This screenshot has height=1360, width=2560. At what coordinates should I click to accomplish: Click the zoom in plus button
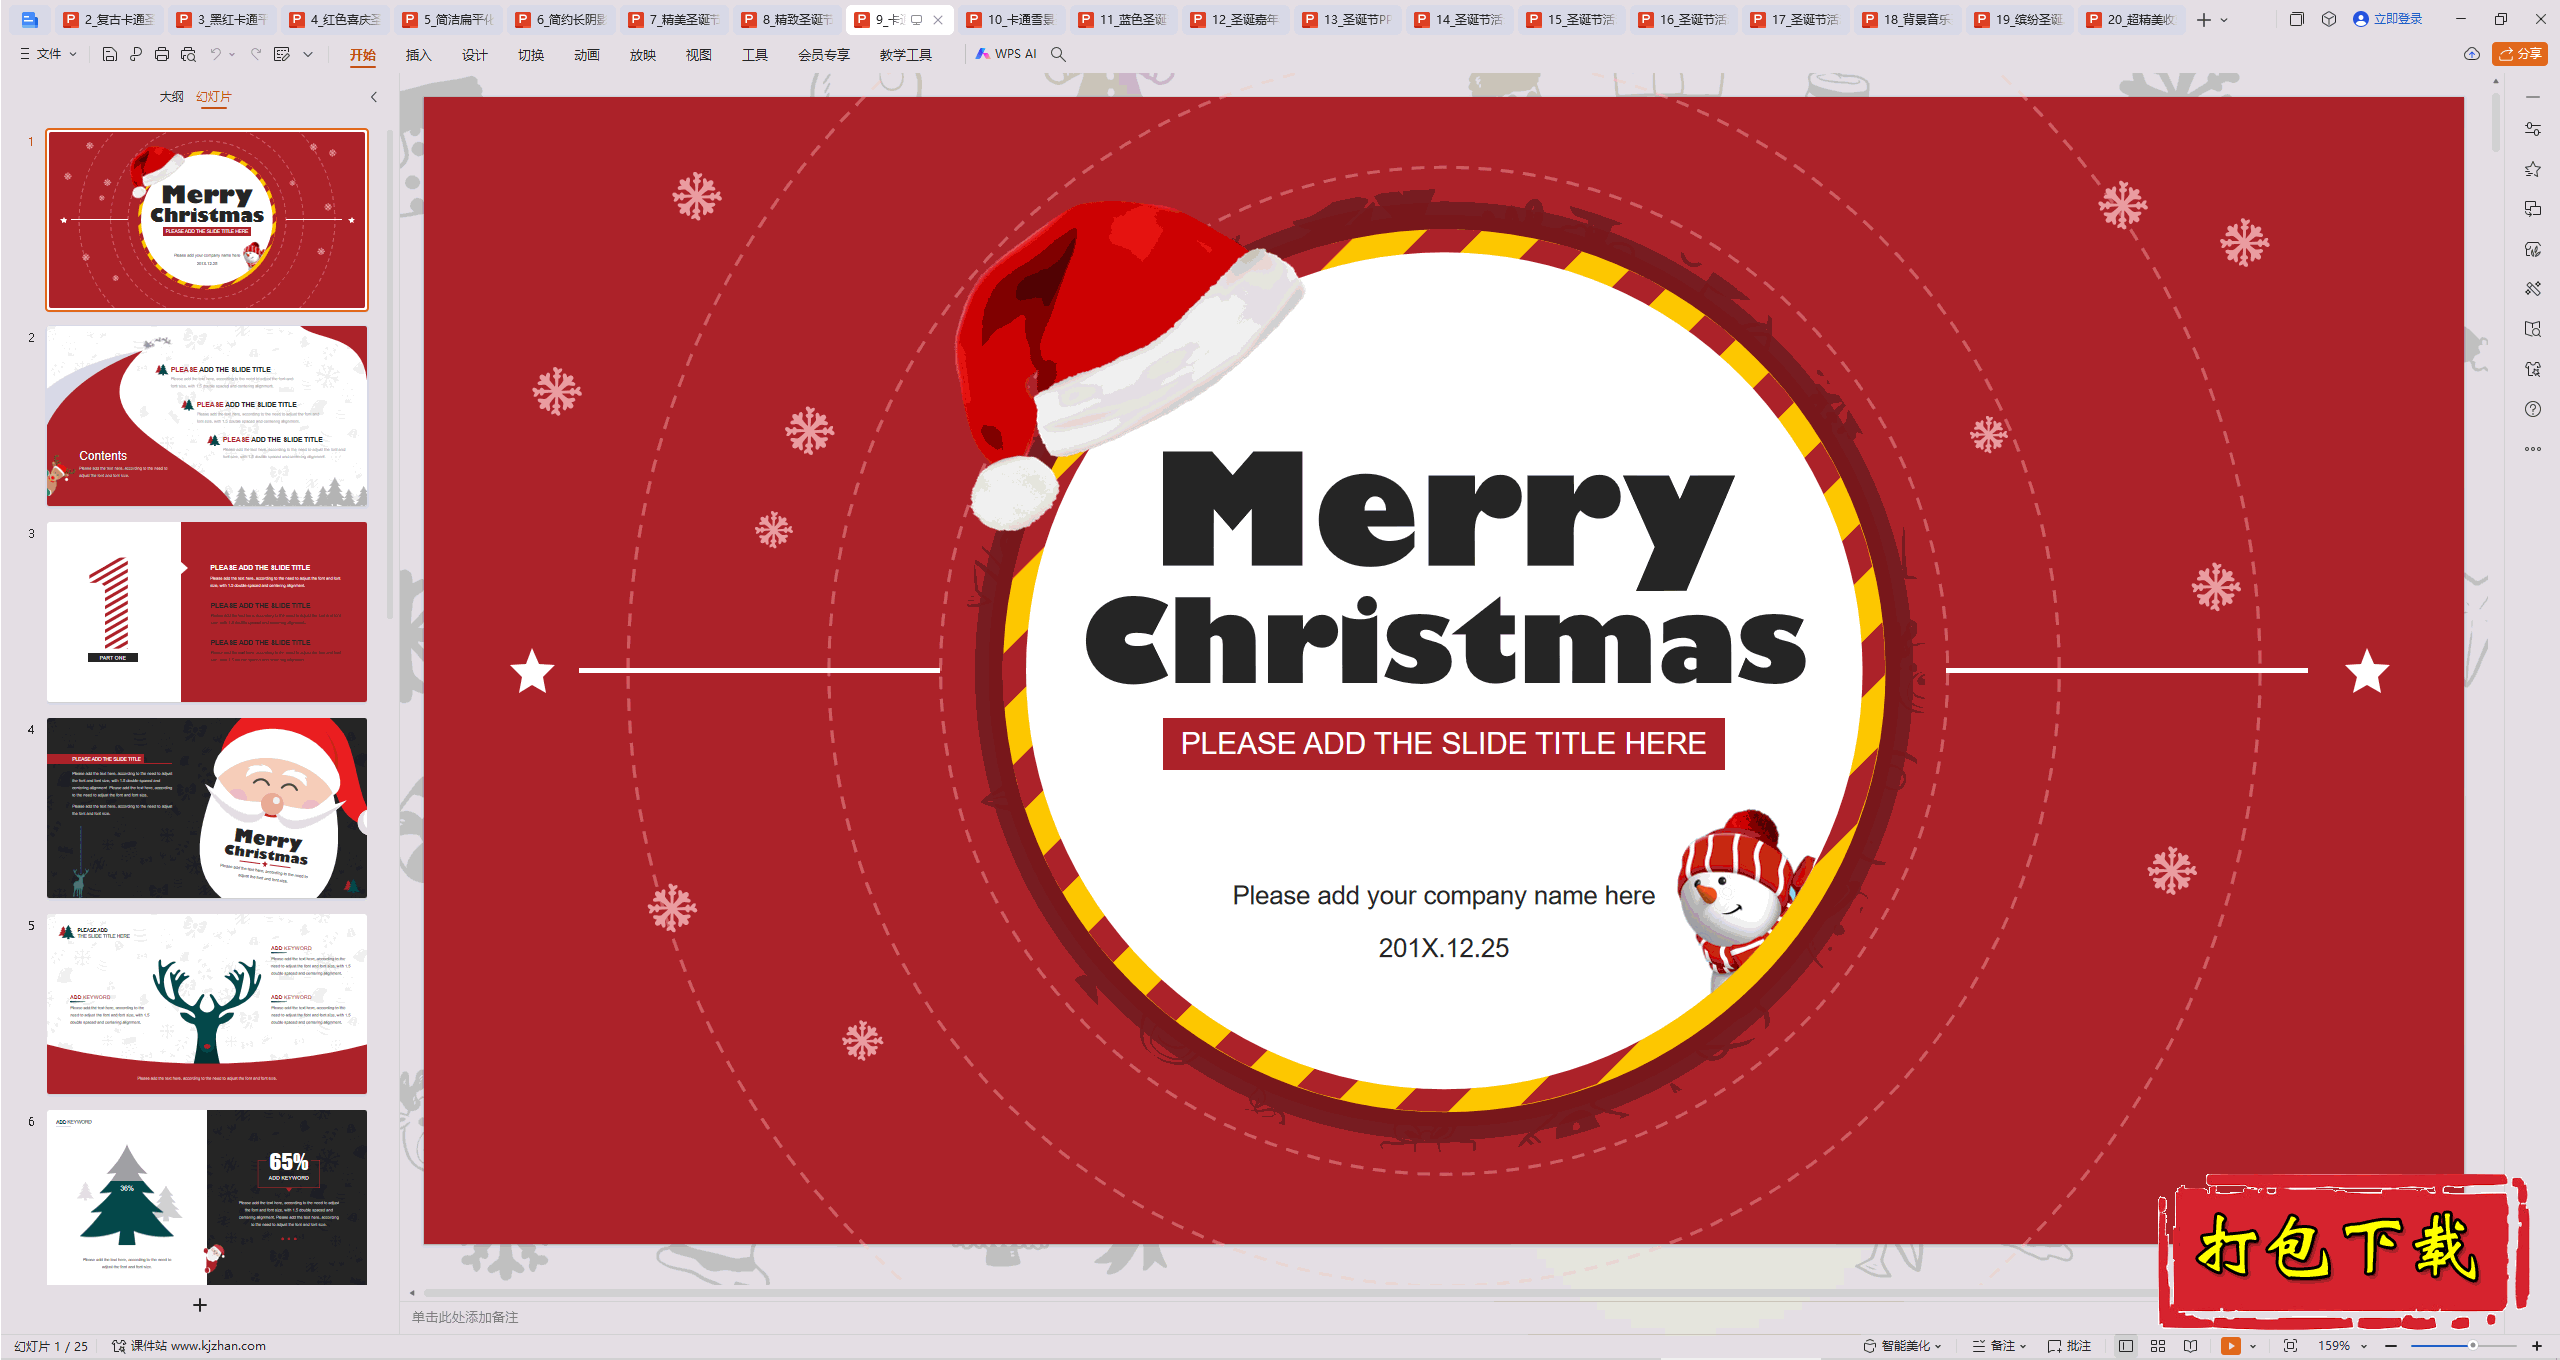click(x=2537, y=1346)
